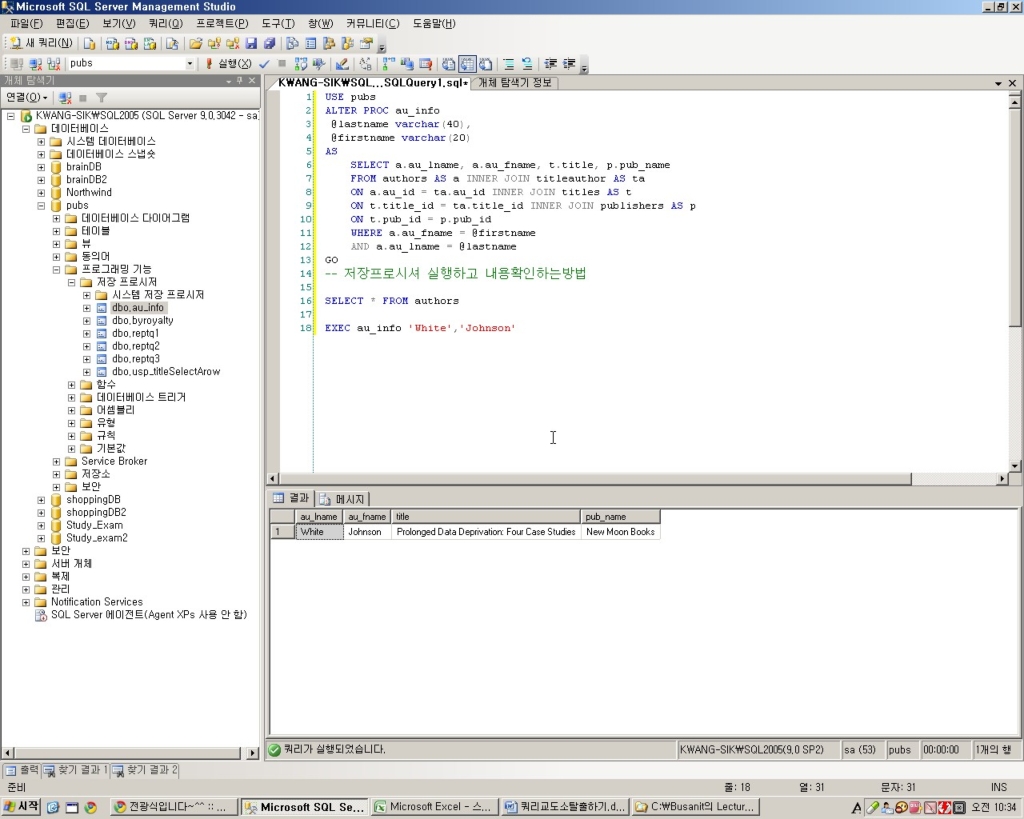Image resolution: width=1024 pixels, height=819 pixels.
Task: Click Uncomment Selected Lines icon
Action: (x=527, y=63)
